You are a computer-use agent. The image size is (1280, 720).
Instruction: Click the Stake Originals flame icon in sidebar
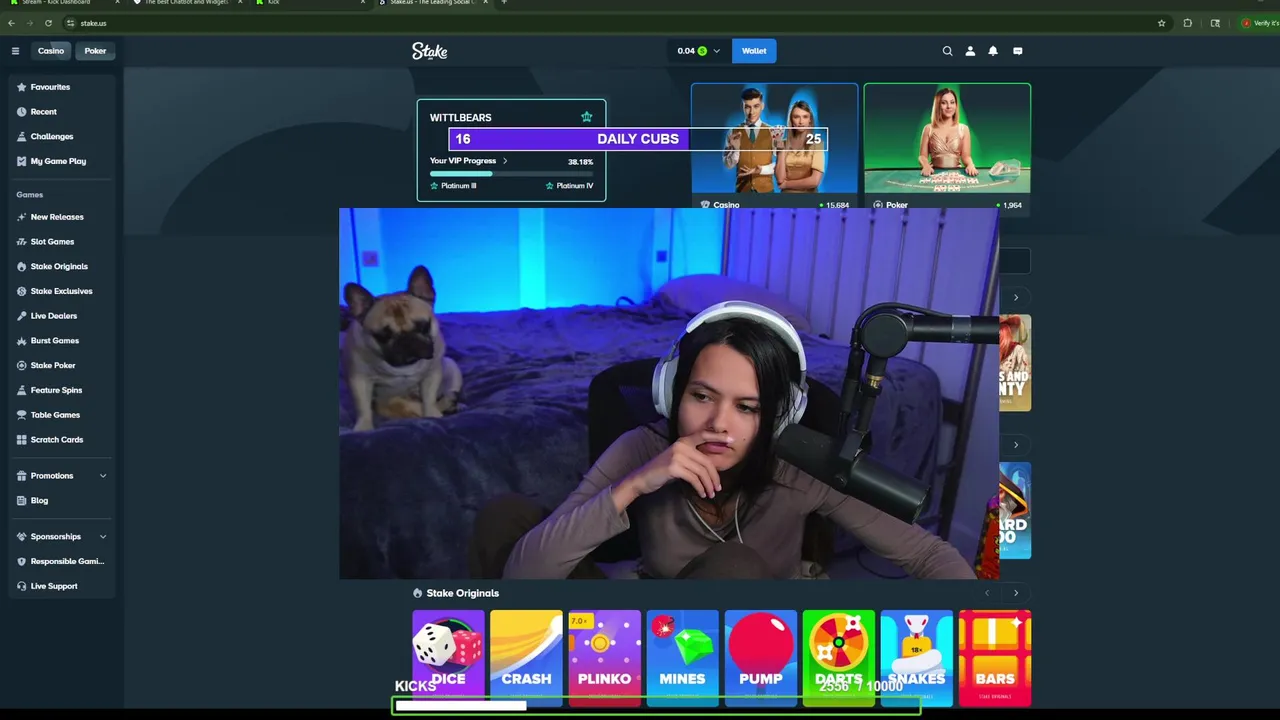click(x=22, y=266)
